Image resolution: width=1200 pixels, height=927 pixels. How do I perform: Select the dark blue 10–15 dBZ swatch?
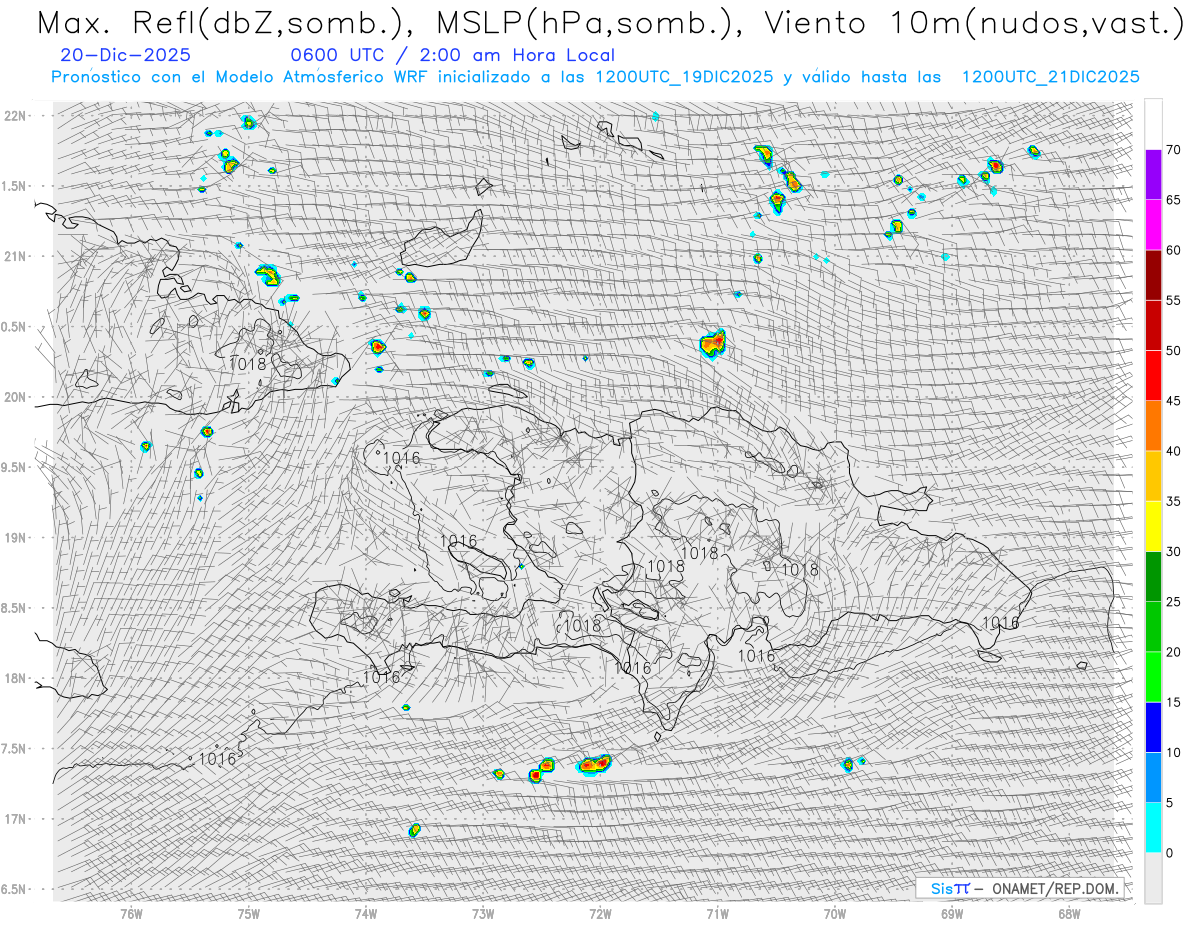pyautogui.click(x=1153, y=727)
